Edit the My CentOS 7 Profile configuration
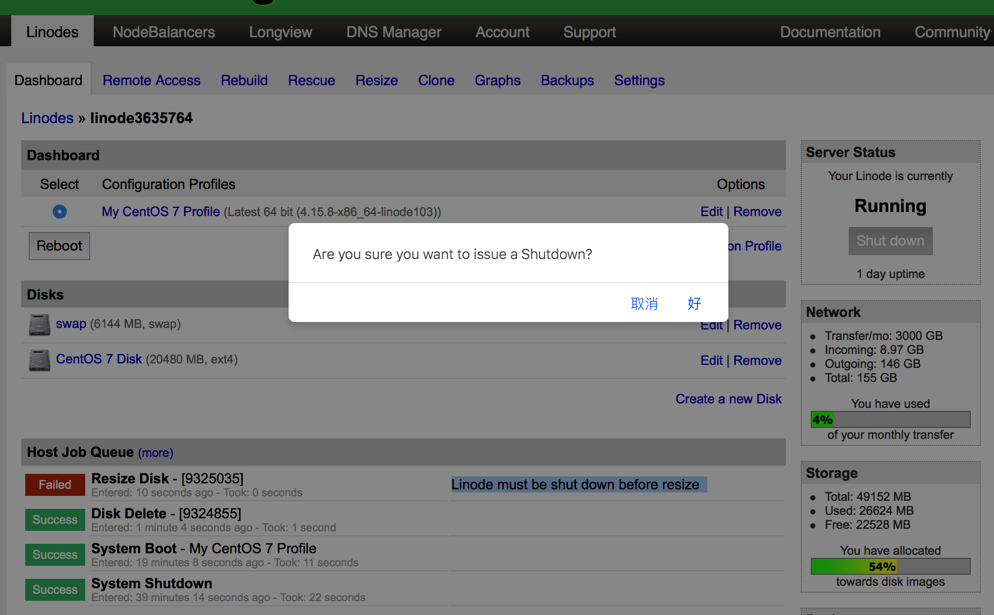 tap(711, 212)
